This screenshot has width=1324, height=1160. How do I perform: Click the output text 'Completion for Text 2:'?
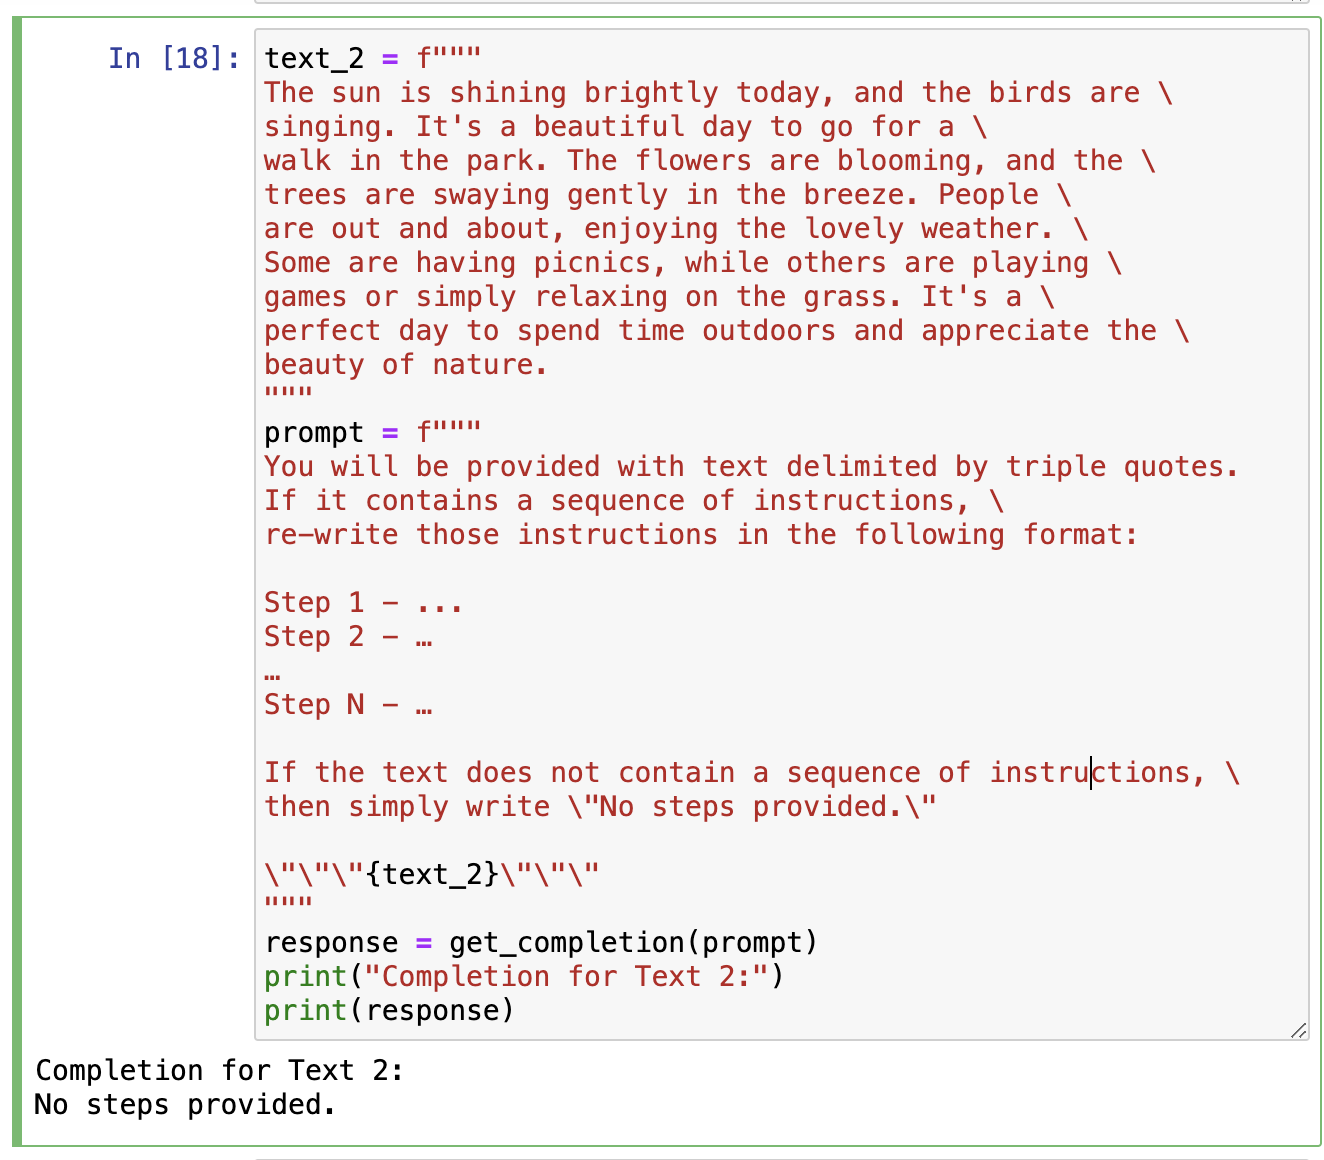[x=219, y=1070]
